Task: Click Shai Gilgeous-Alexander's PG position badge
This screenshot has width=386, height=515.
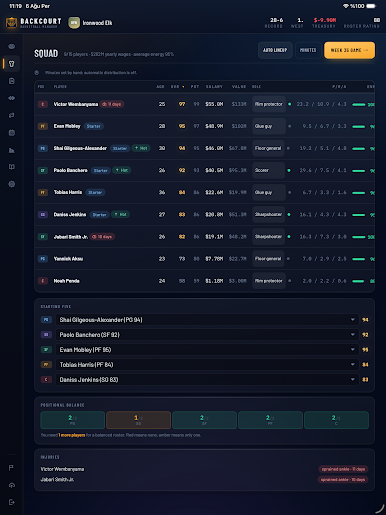Action: tap(43, 148)
